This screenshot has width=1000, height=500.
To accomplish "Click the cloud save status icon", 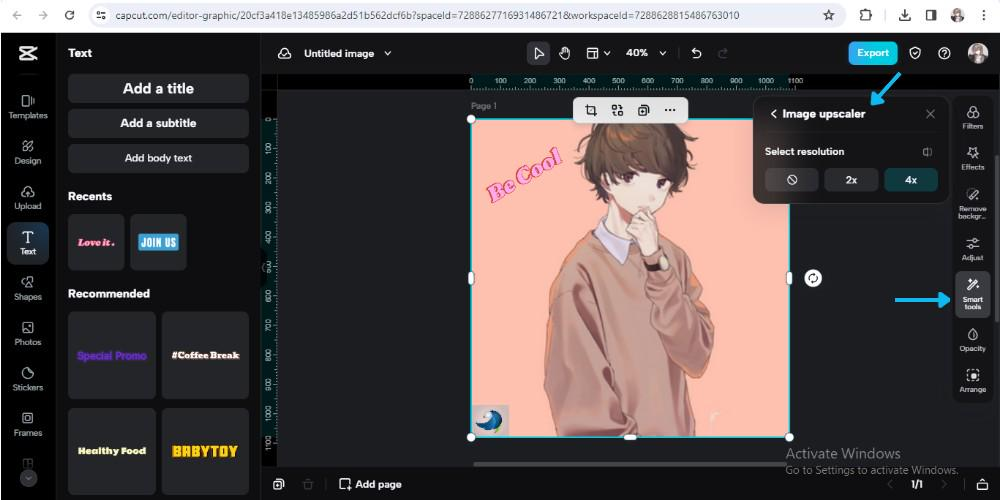I will point(284,54).
